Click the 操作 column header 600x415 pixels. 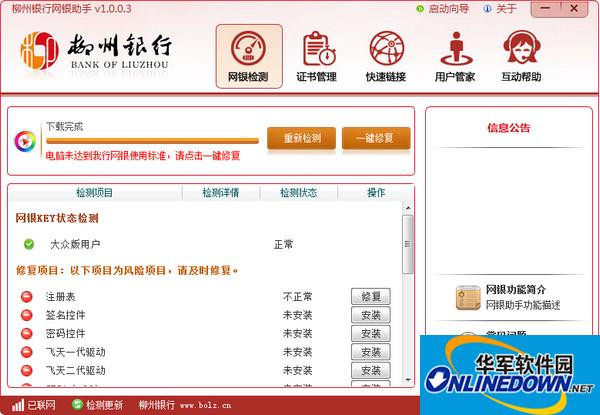376,192
